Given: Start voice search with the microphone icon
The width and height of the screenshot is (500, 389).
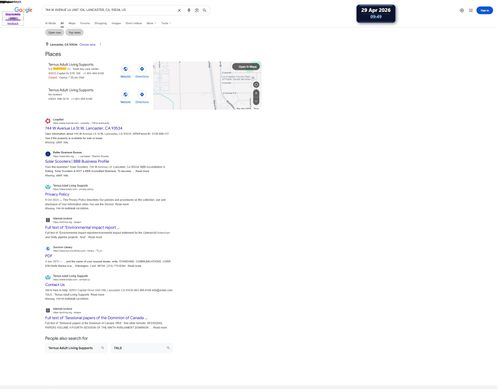Looking at the screenshot, I should [189, 10].
